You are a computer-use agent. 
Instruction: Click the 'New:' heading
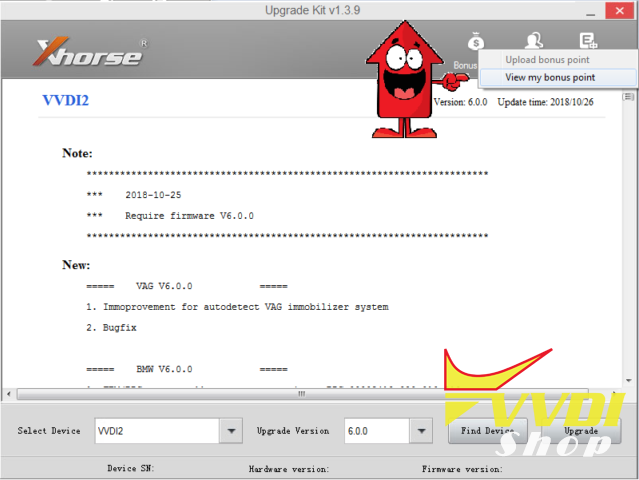pos(76,265)
